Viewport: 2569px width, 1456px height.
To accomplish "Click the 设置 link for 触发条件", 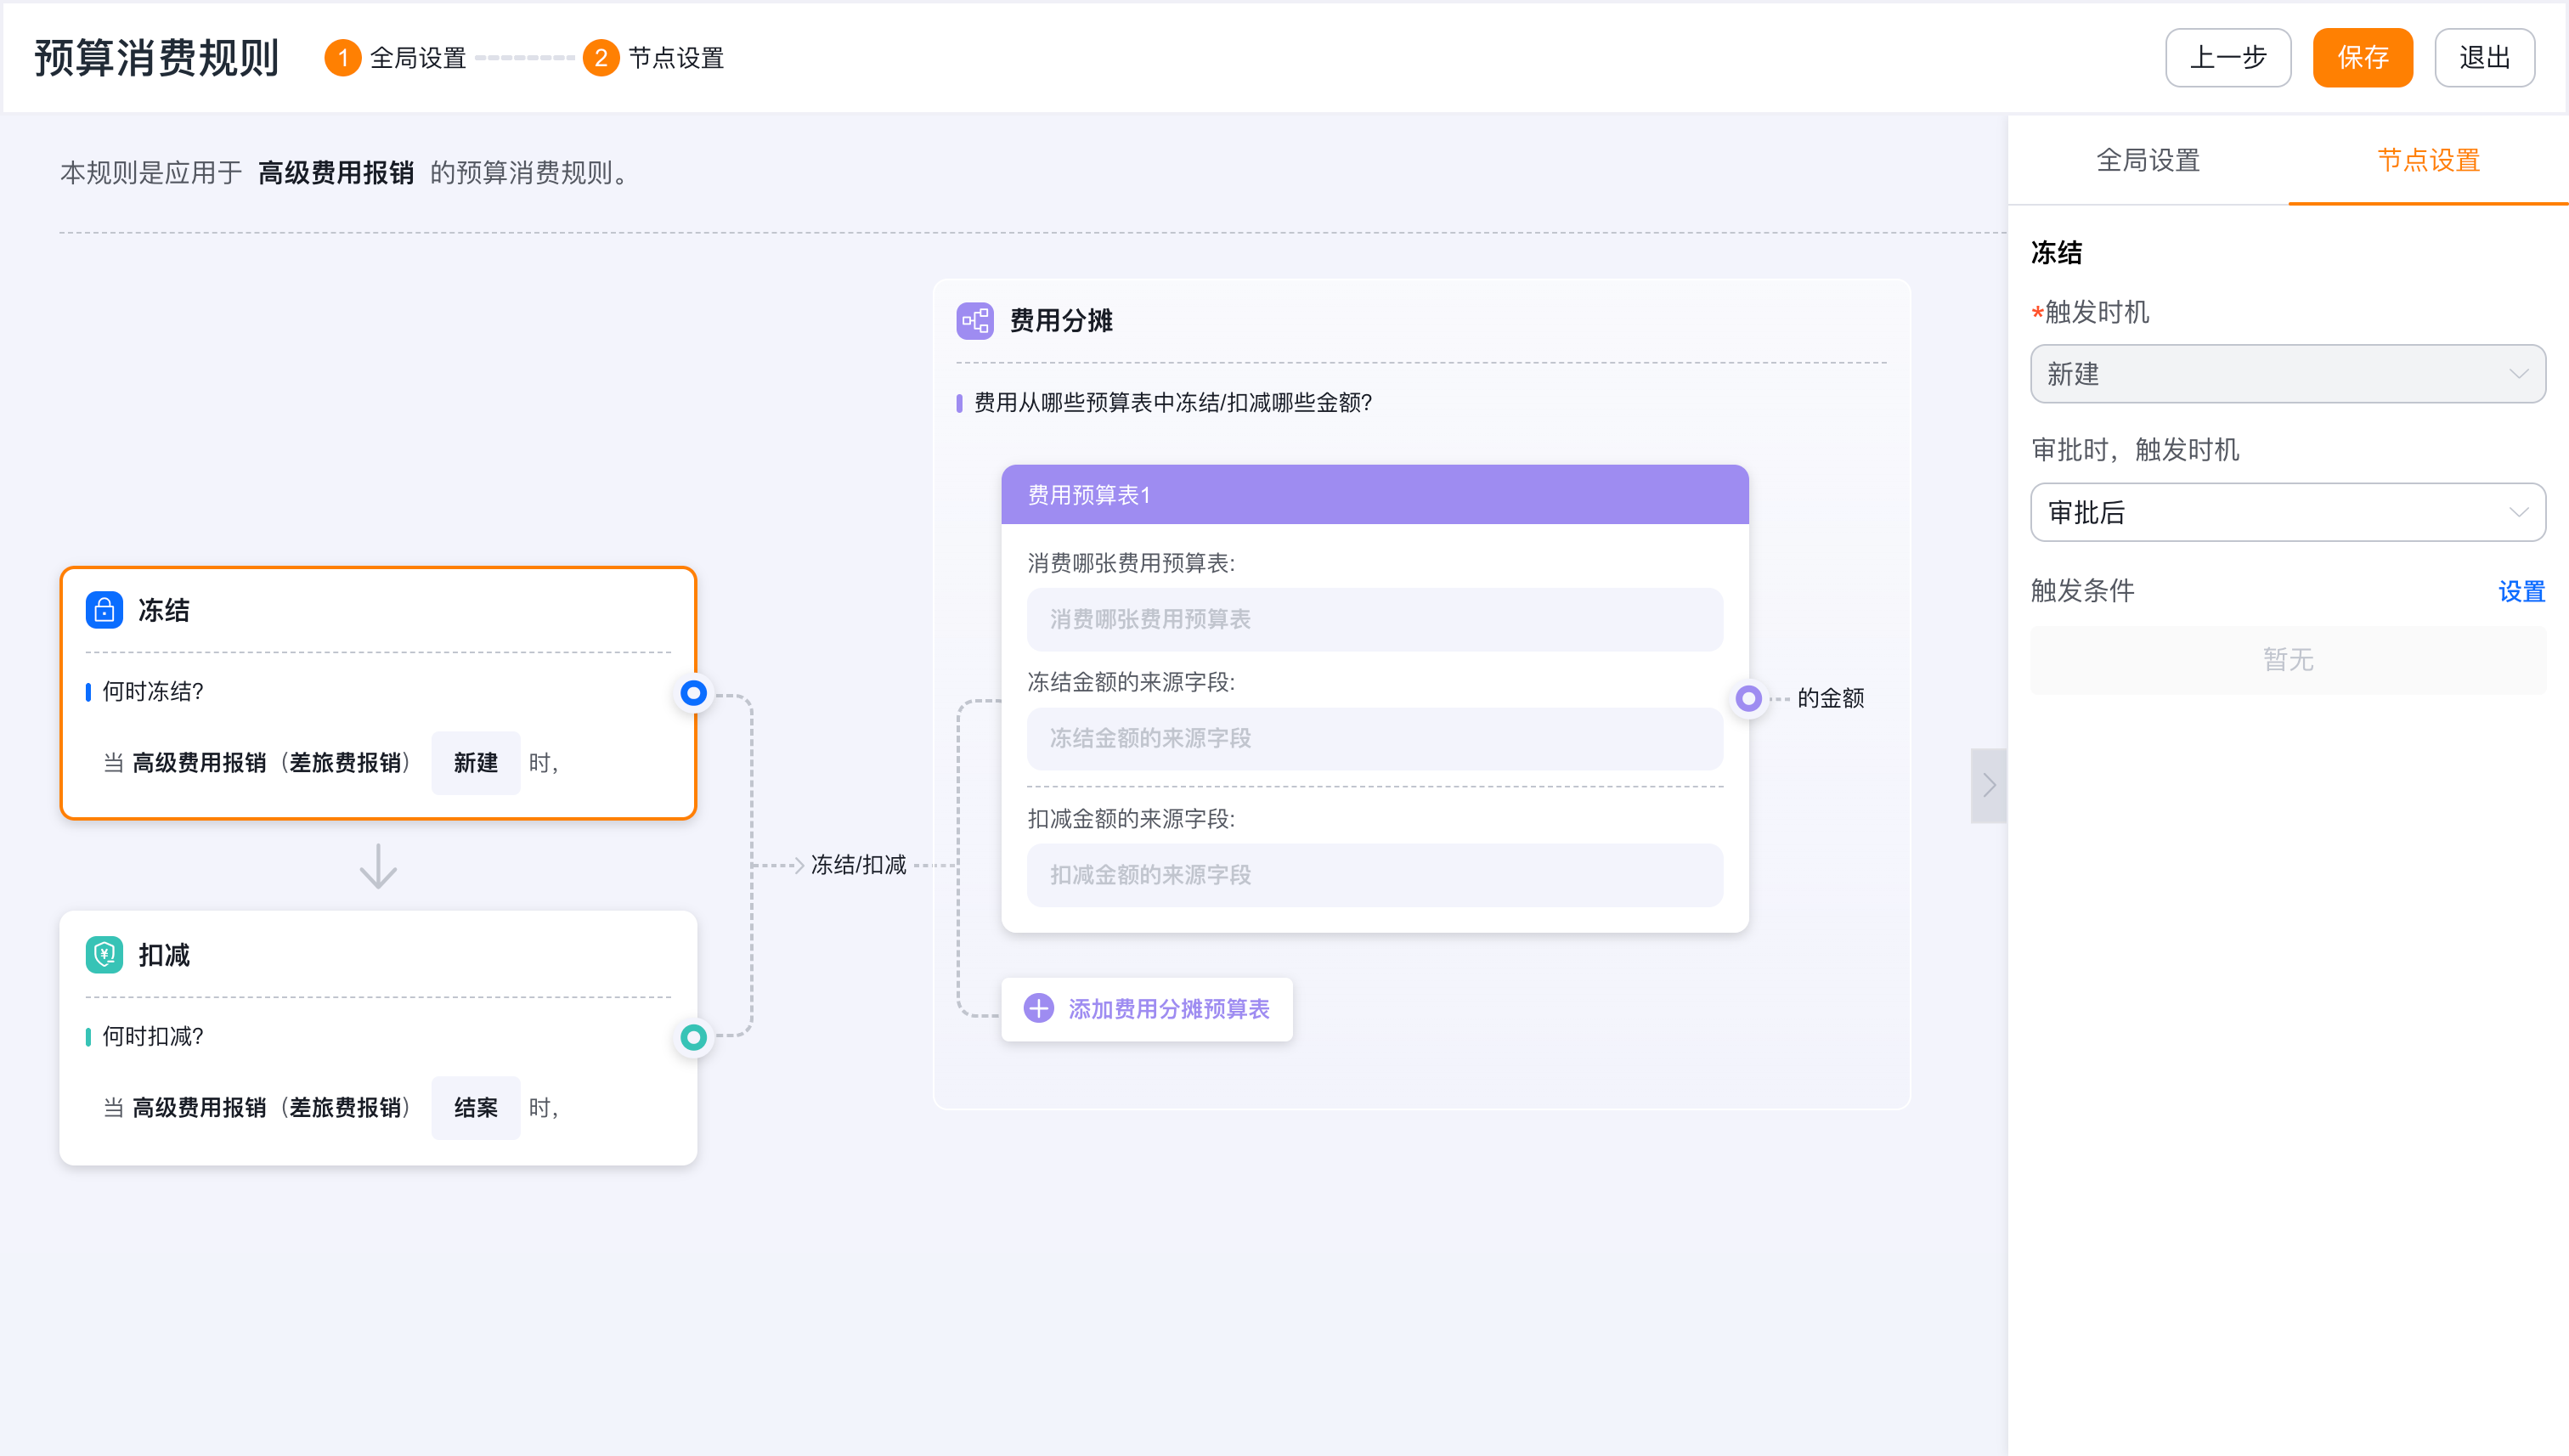I will (x=2521, y=591).
